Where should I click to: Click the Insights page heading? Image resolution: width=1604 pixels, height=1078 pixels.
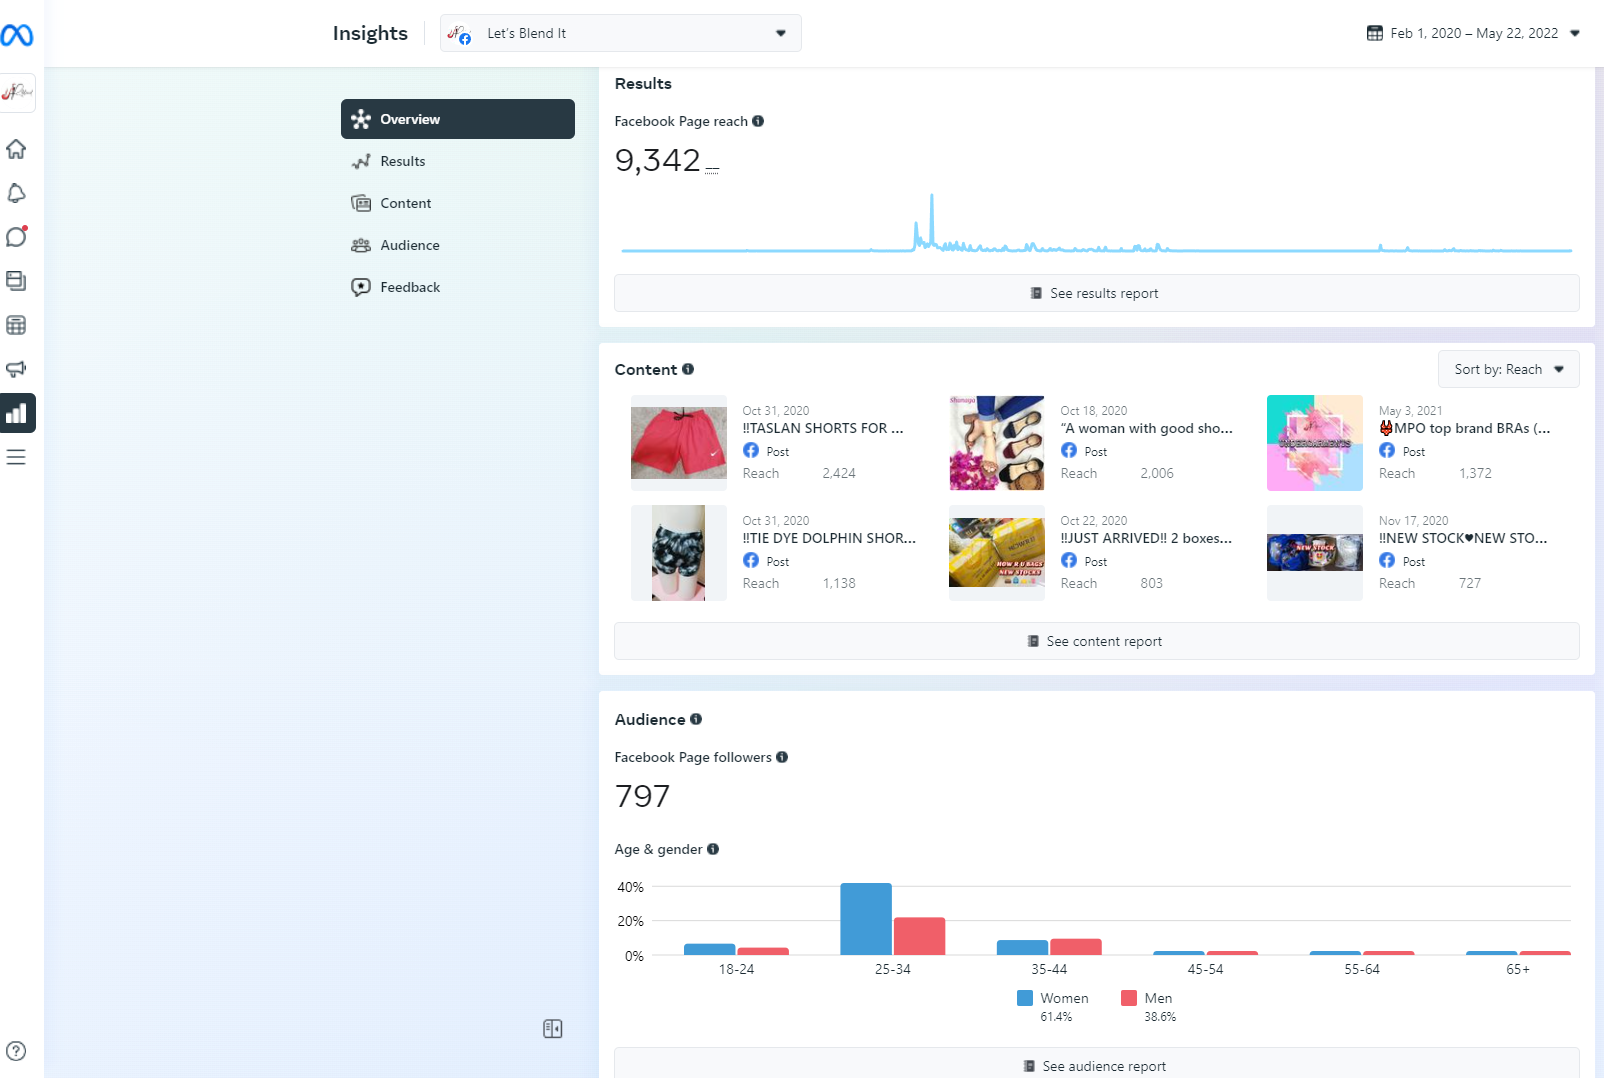click(x=370, y=33)
